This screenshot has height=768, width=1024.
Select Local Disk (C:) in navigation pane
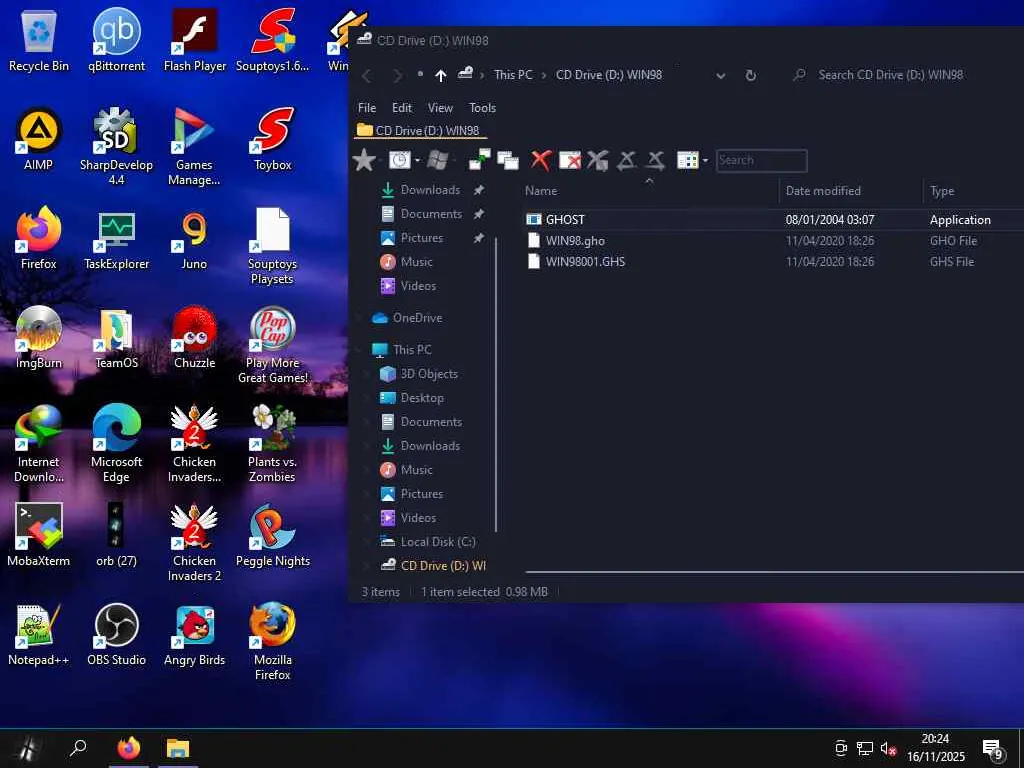point(438,542)
